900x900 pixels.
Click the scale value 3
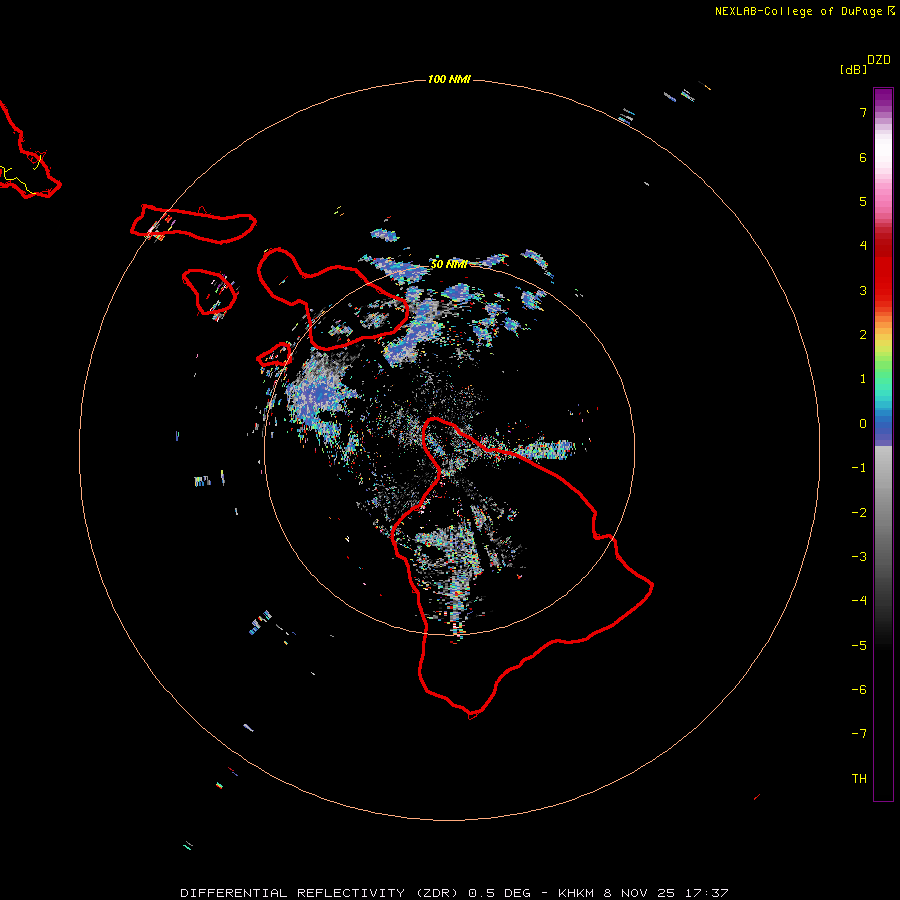coord(863,290)
